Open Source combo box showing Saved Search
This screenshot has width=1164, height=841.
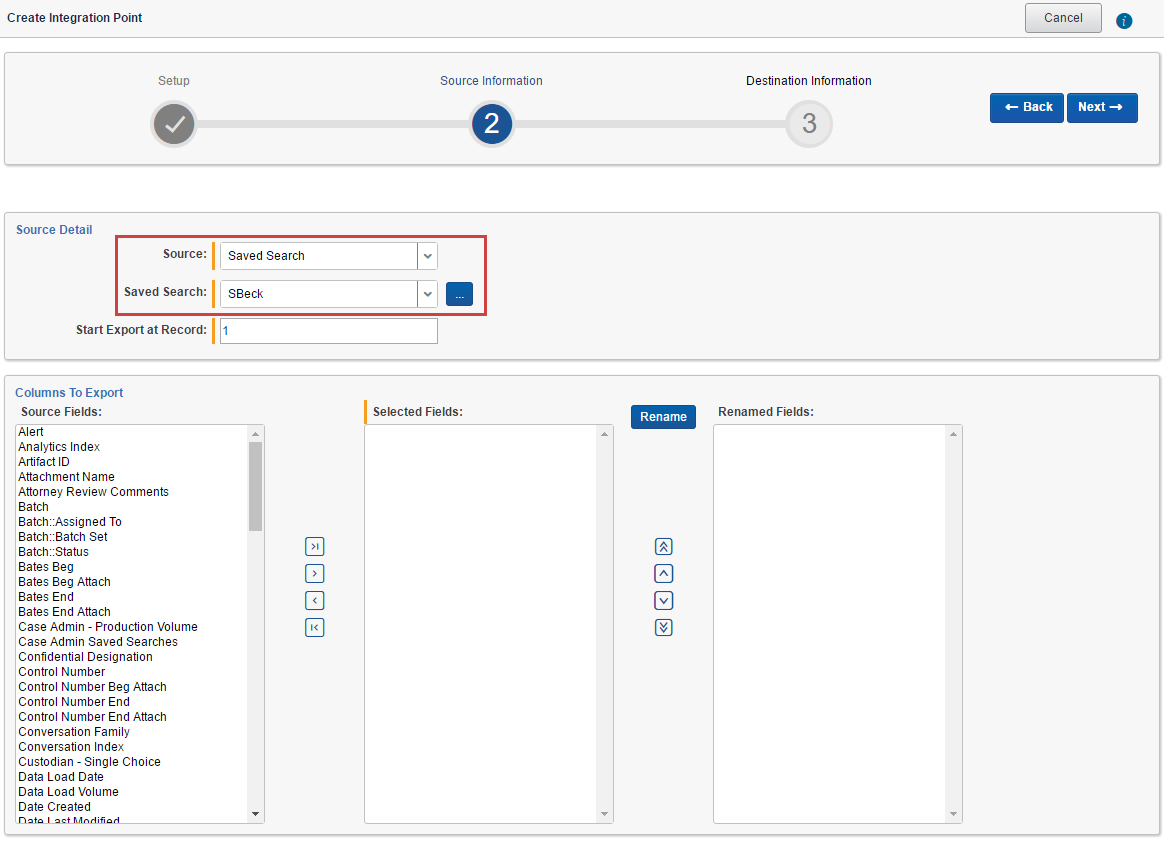(x=329, y=256)
